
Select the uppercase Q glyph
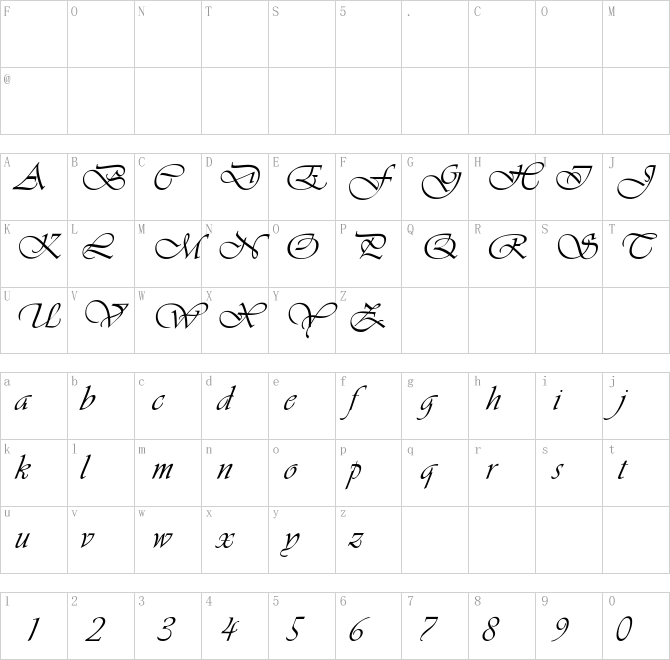[441, 246]
